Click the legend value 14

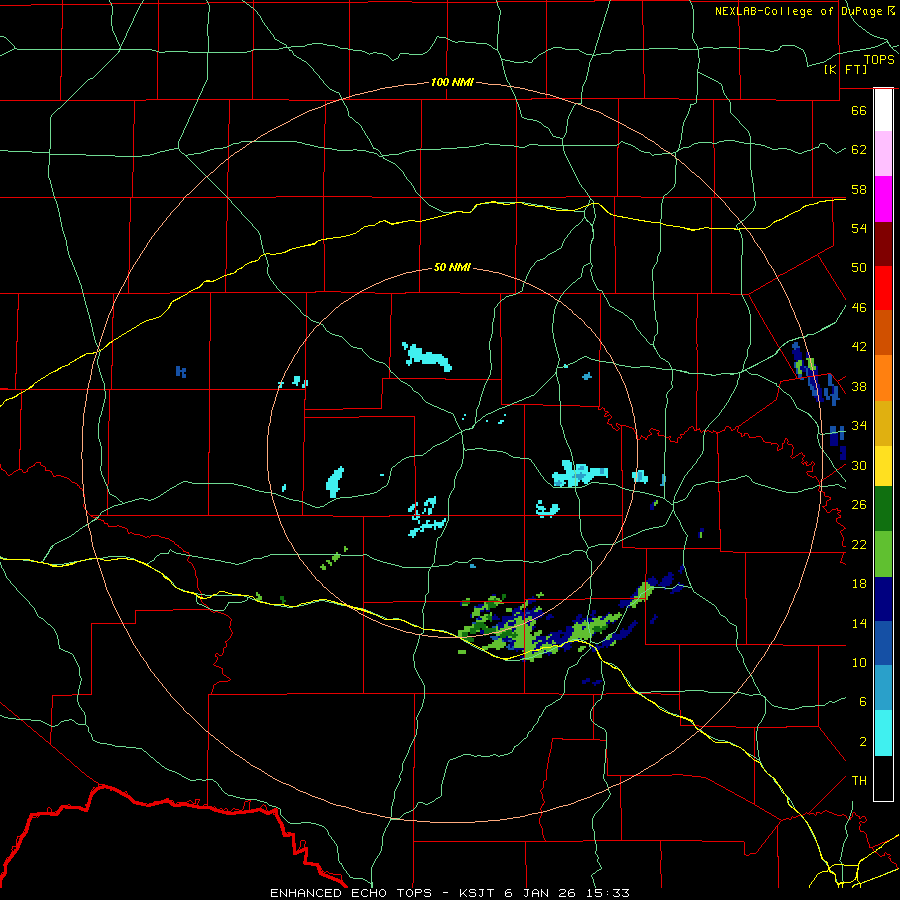point(859,623)
